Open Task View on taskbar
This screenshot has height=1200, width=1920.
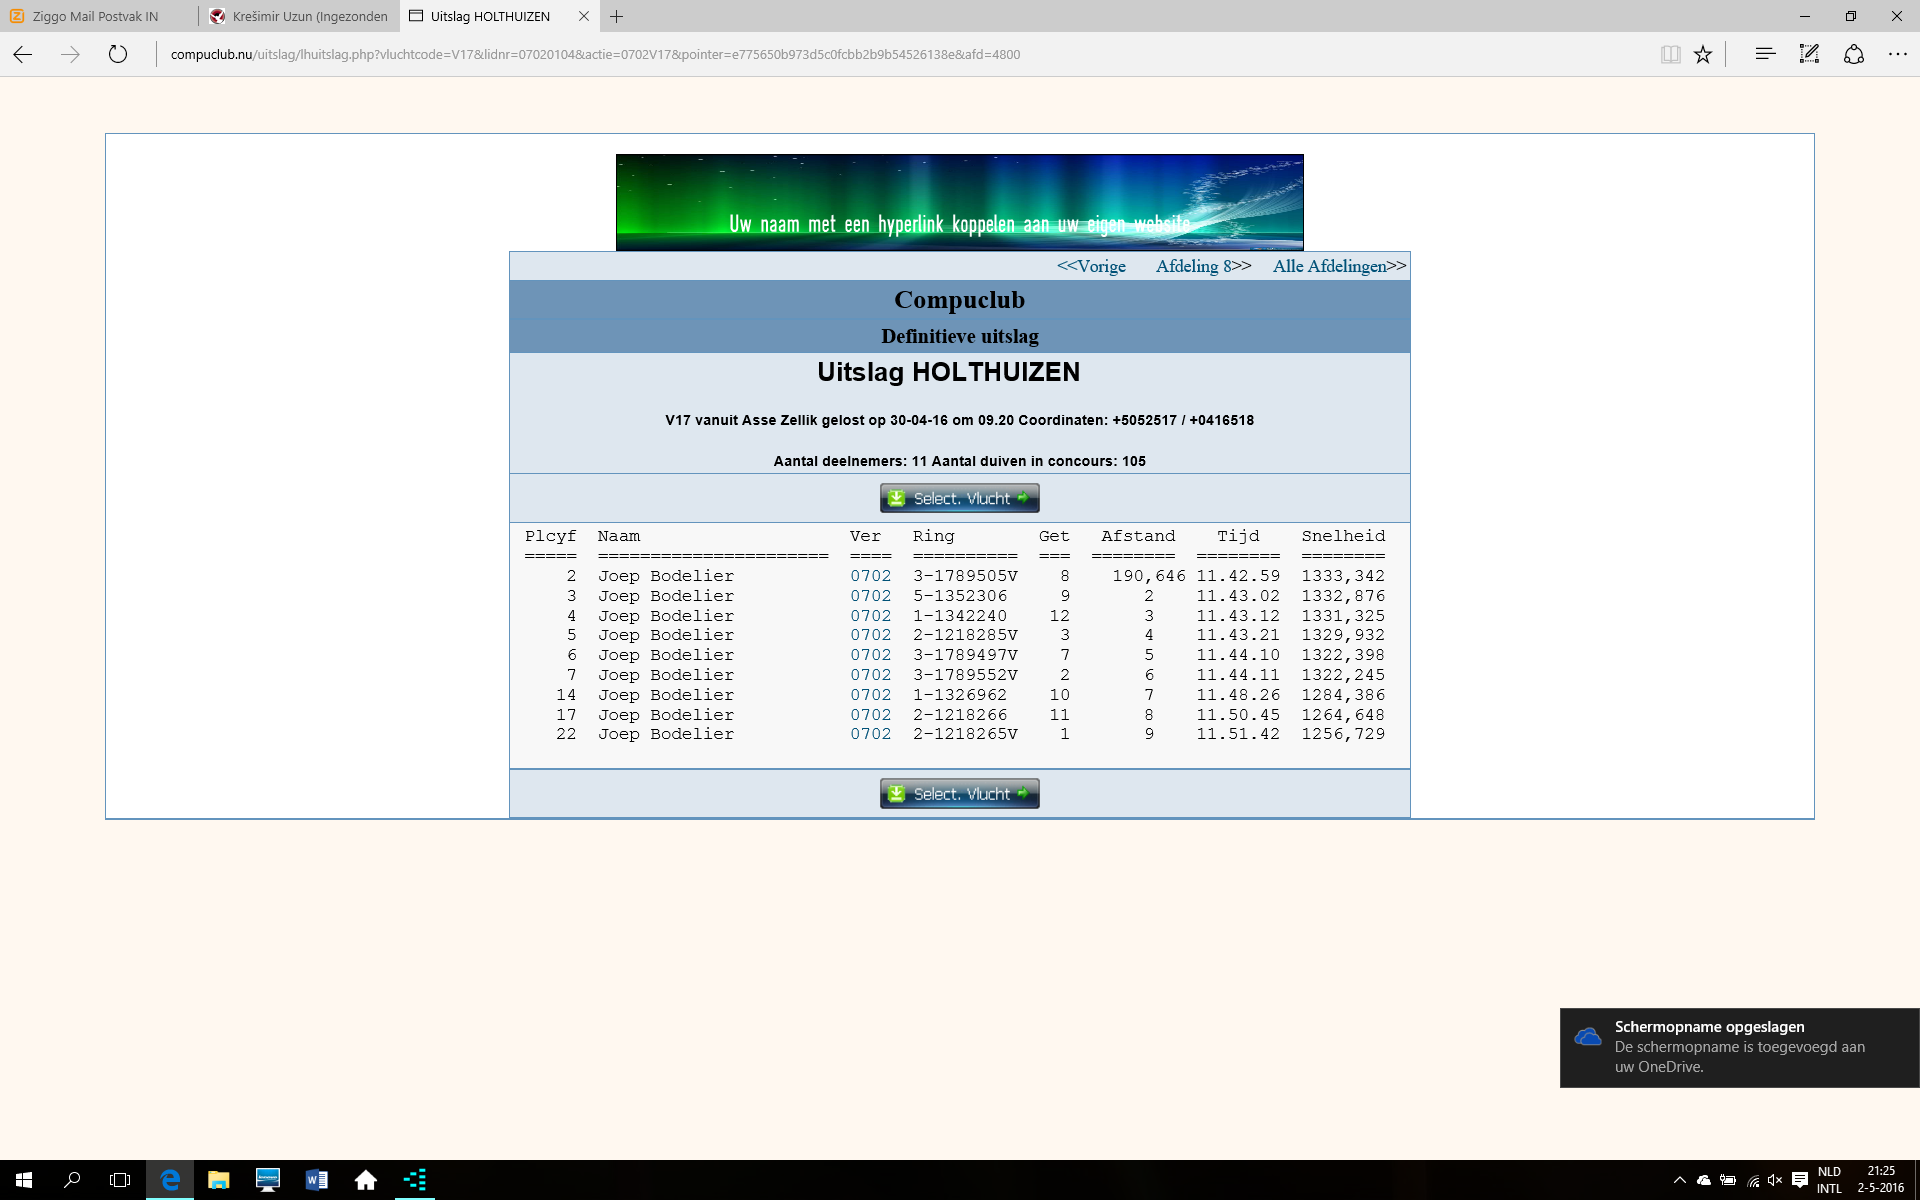tap(120, 1180)
